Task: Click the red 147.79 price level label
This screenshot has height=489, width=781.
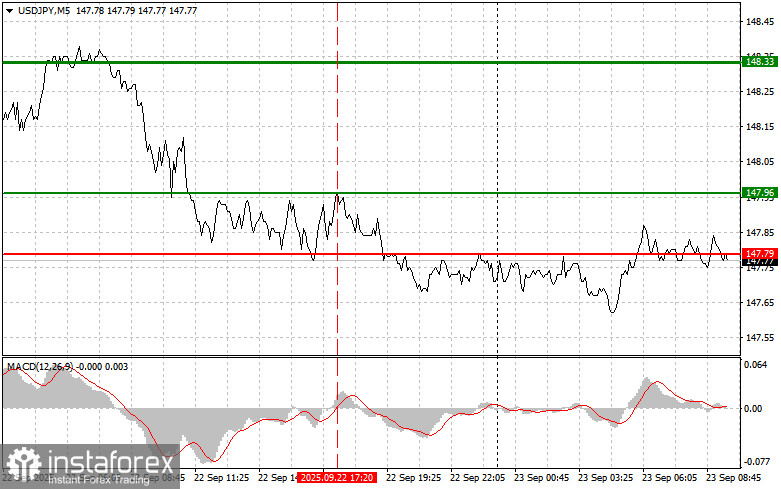Action: point(760,254)
